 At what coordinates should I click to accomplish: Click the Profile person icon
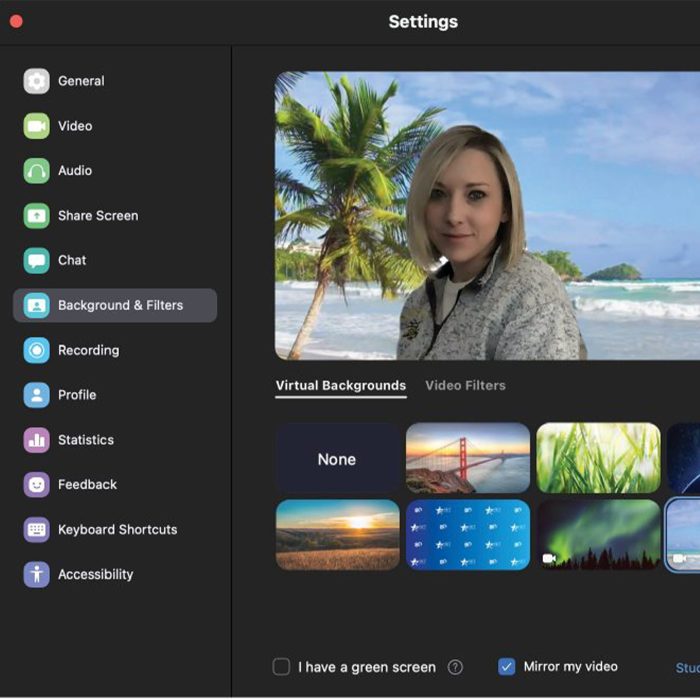(x=36, y=395)
